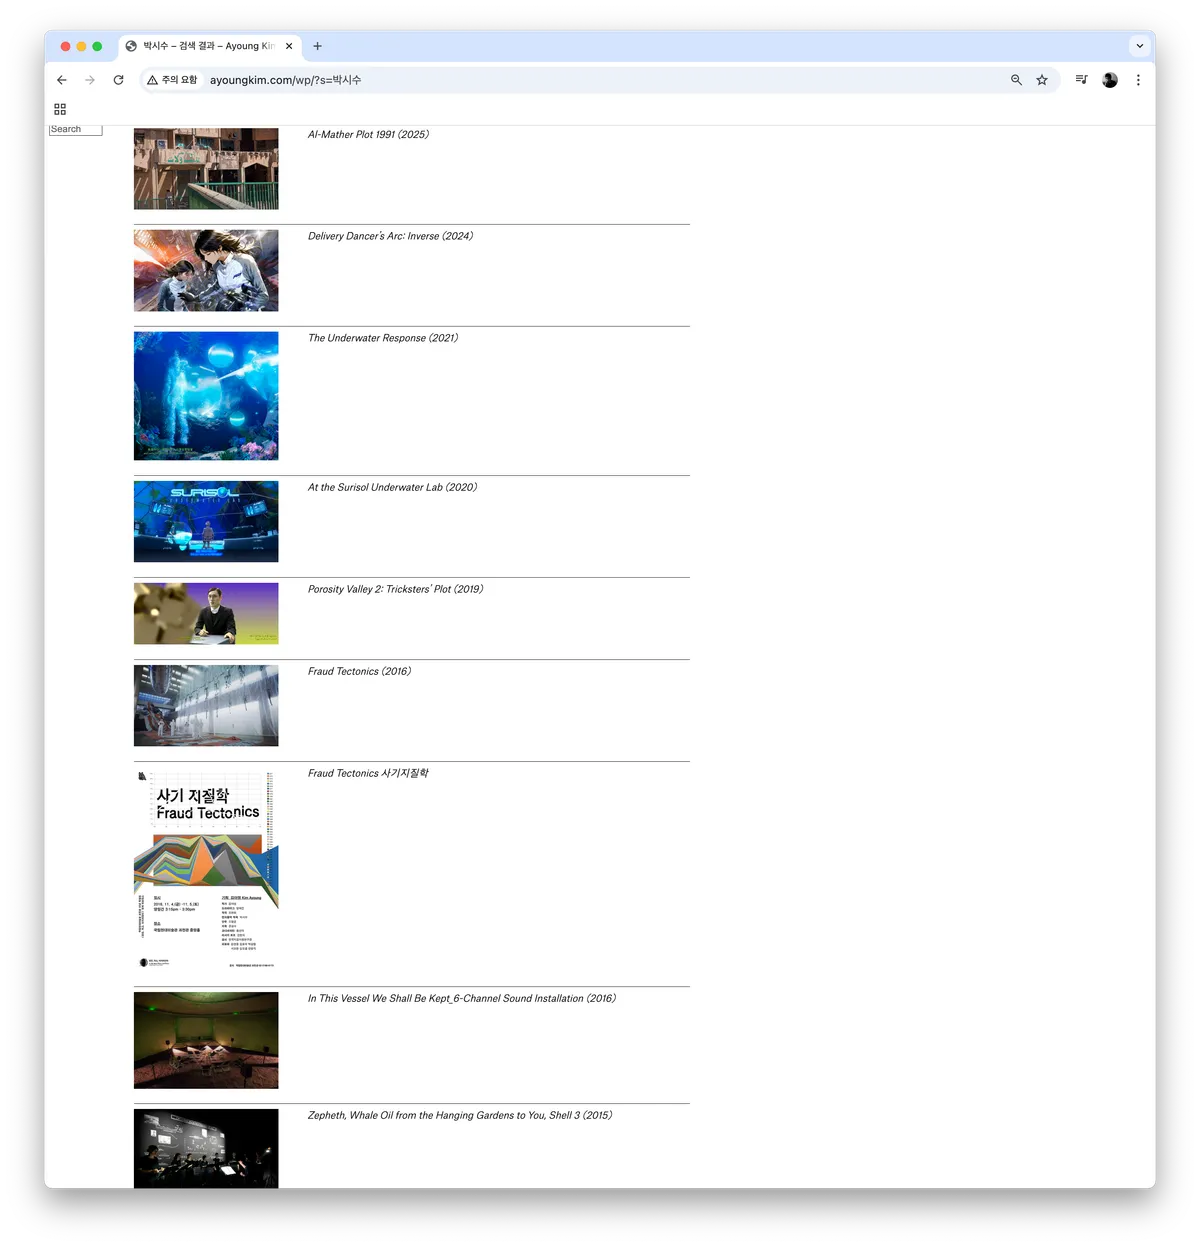The image size is (1200, 1247).
Task: Click the address bar URL field
Action: (600, 80)
